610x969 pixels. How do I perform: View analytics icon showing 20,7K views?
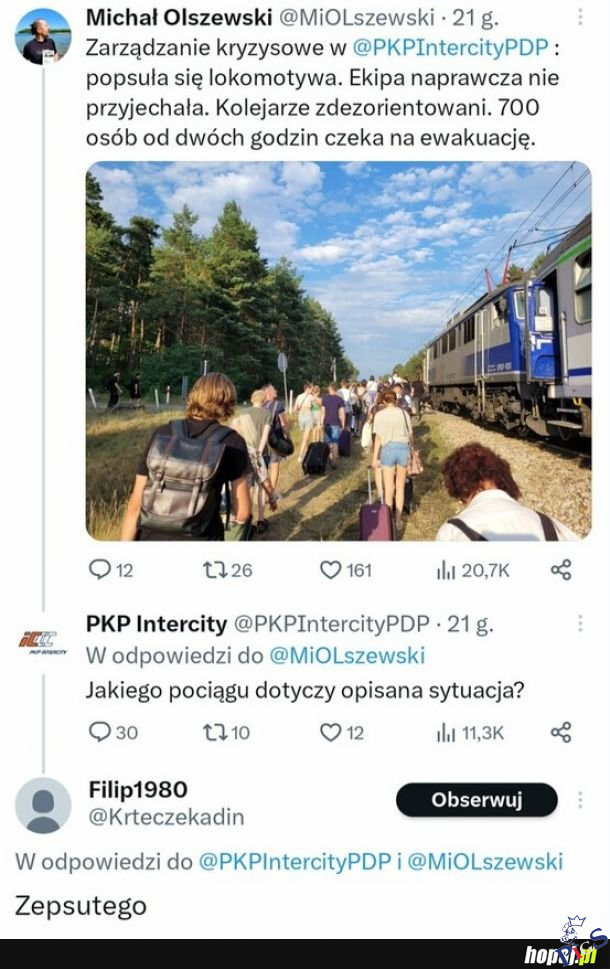click(x=446, y=569)
